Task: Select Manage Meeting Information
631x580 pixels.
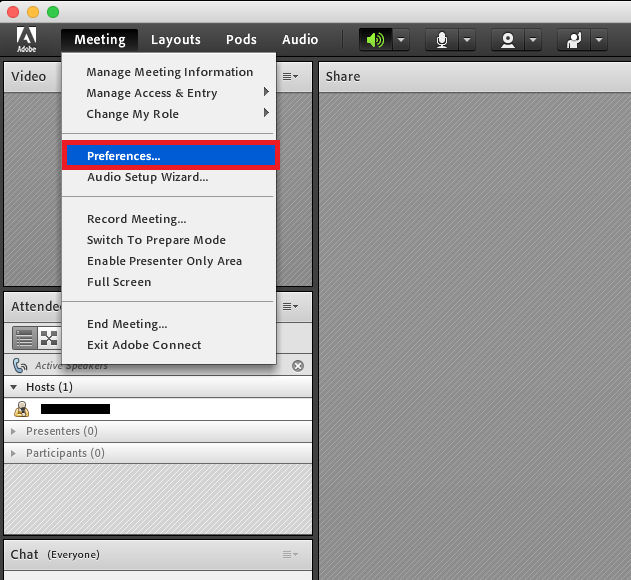Action: 169,72
